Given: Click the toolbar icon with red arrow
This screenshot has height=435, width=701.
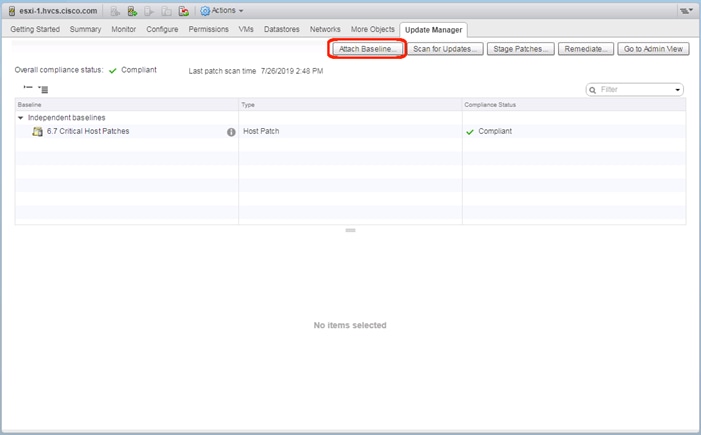Looking at the screenshot, I should tap(183, 11).
